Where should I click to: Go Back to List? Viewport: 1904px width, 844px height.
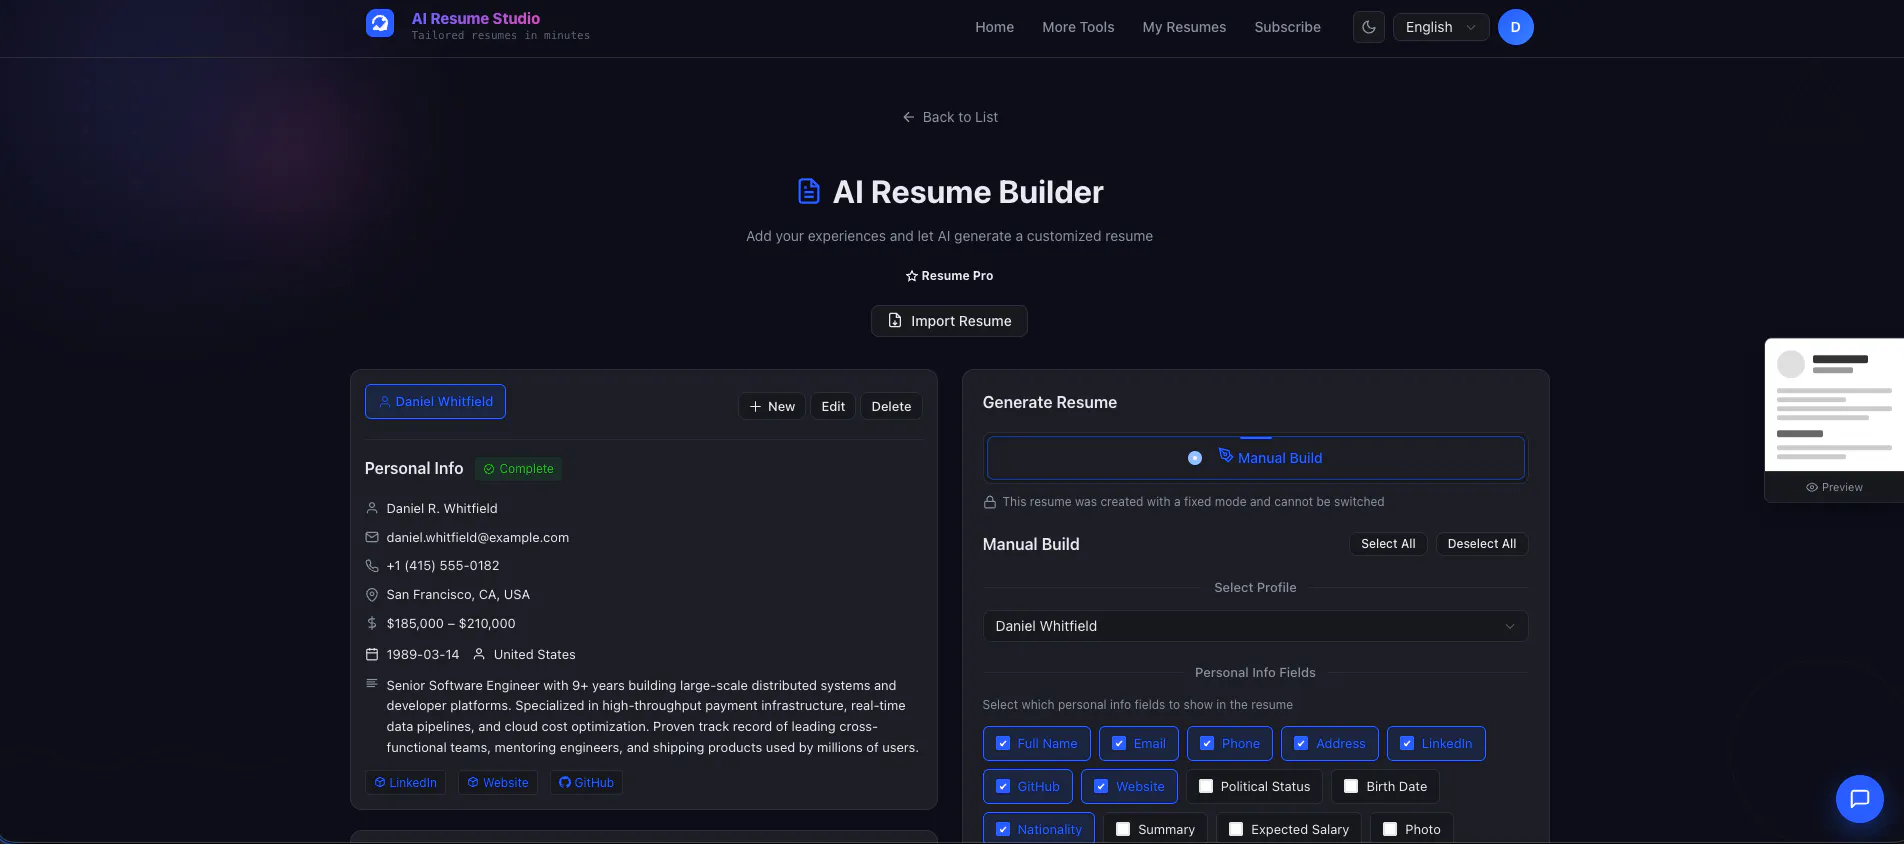pos(949,117)
